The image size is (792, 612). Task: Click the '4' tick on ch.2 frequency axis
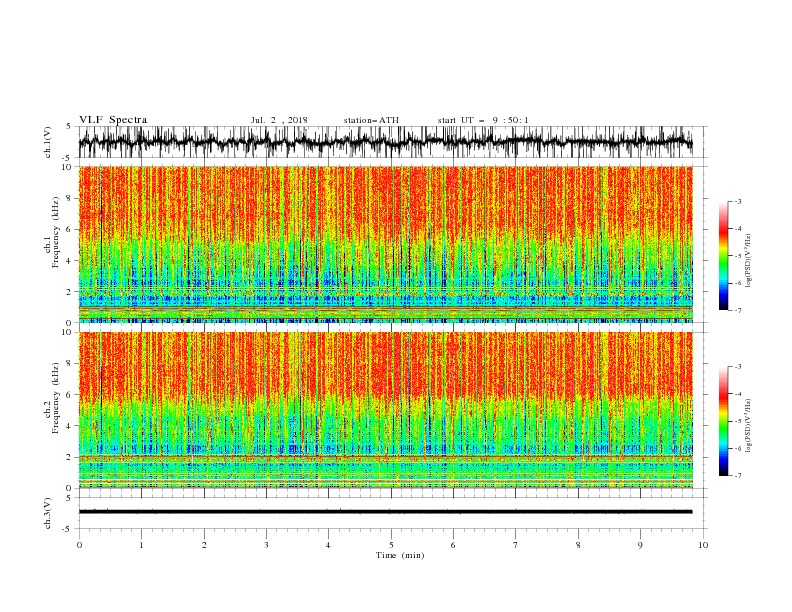70,426
